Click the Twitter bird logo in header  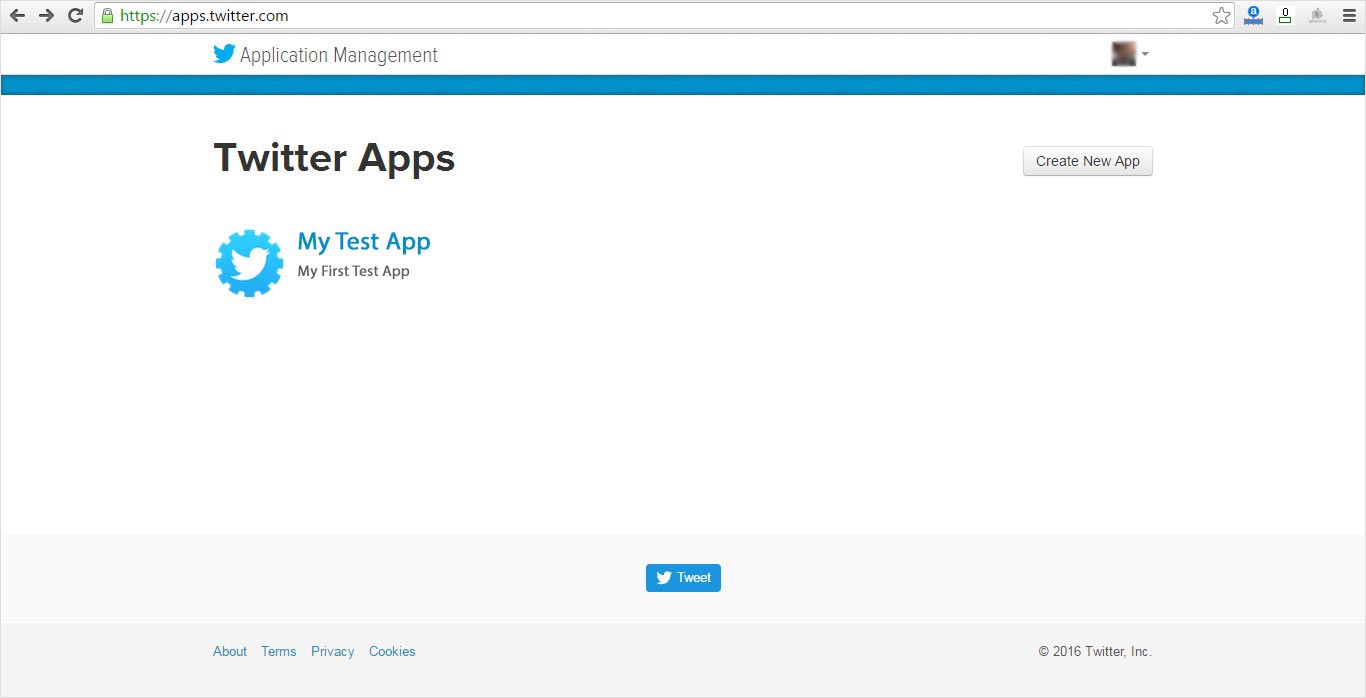click(224, 54)
